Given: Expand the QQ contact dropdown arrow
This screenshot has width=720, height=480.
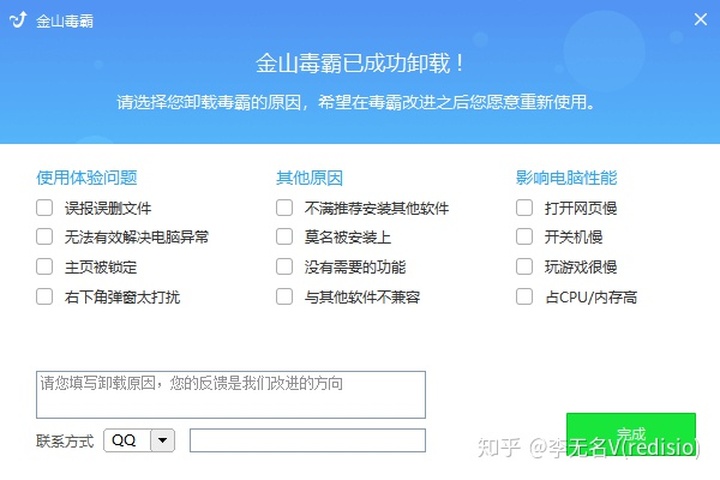Looking at the screenshot, I should pos(163,440).
